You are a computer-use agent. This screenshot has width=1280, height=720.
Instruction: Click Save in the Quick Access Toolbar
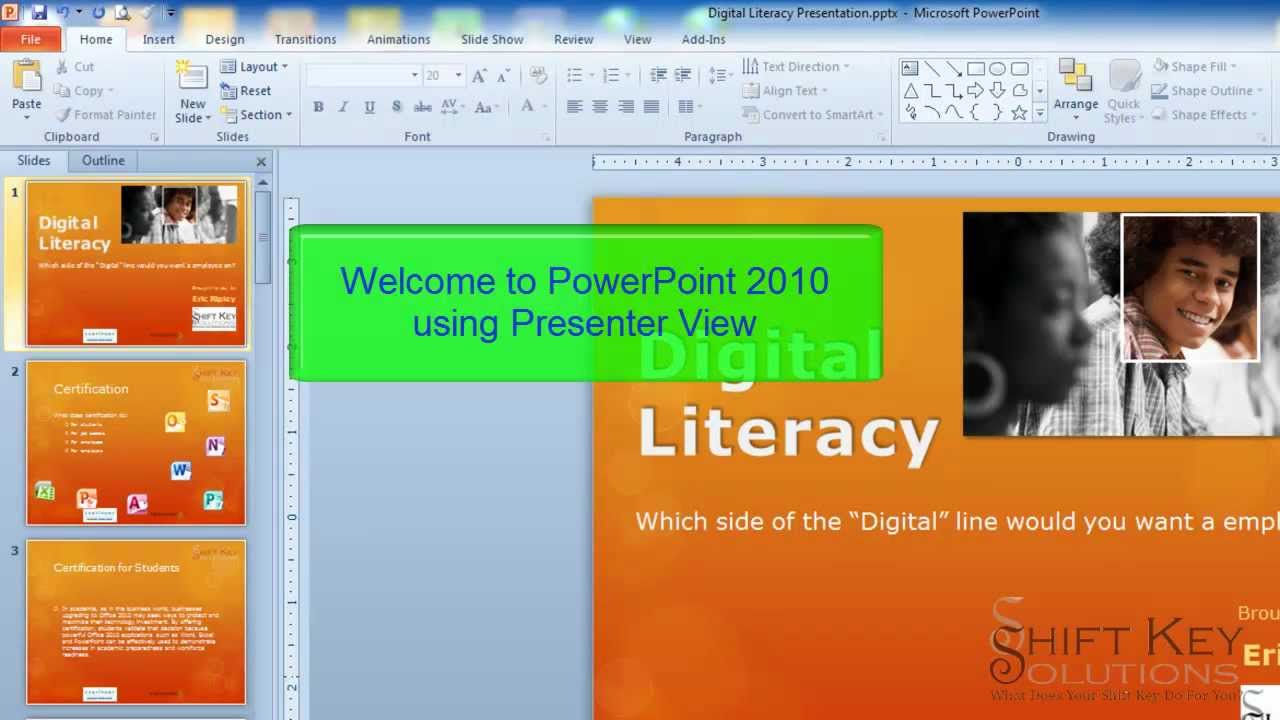pyautogui.click(x=39, y=13)
